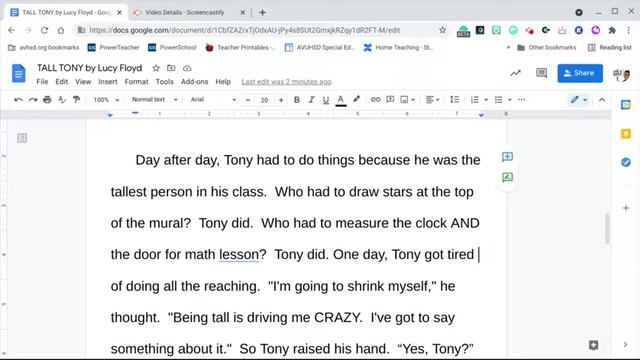Image resolution: width=640 pixels, height=360 pixels.
Task: Check document cloud save status icon
Action: pos(187,68)
